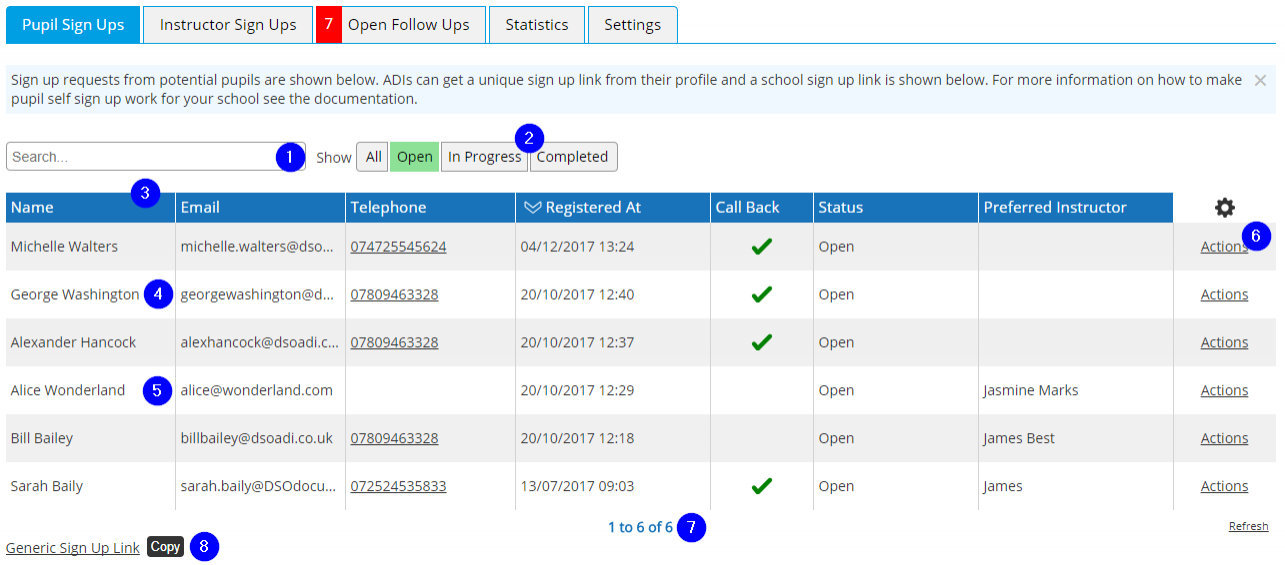Copy the generic sign up link
Screen dimensions: 1285x565
(165, 546)
